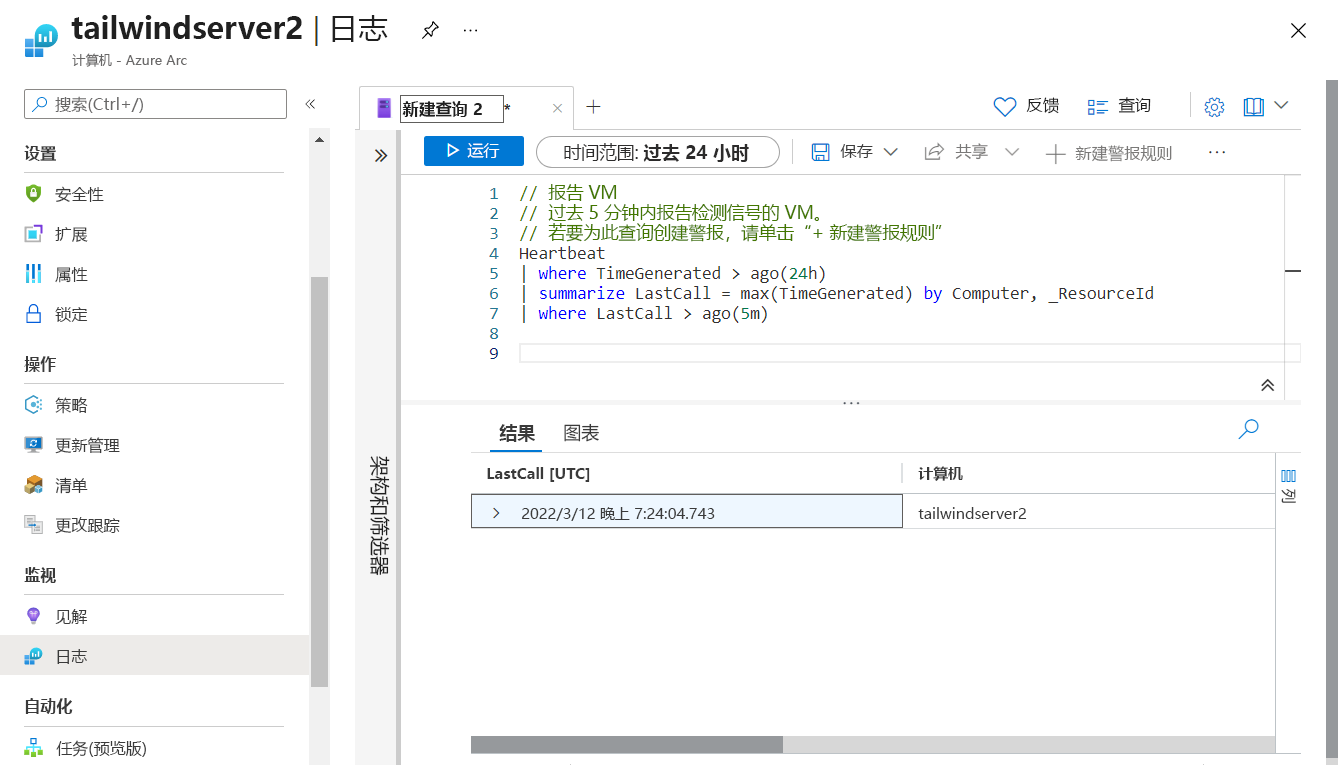Click the Heartbeat line in query editor
1338x765 pixels.
point(562,253)
